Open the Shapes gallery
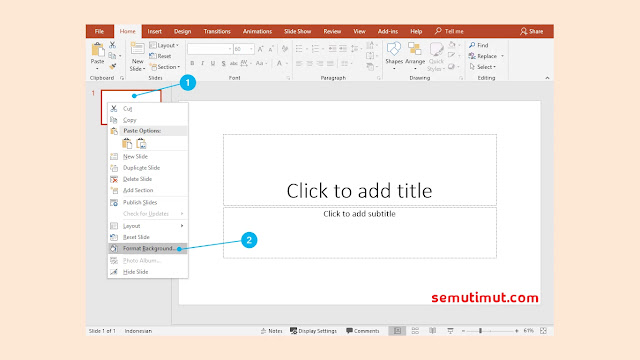 pos(394,56)
